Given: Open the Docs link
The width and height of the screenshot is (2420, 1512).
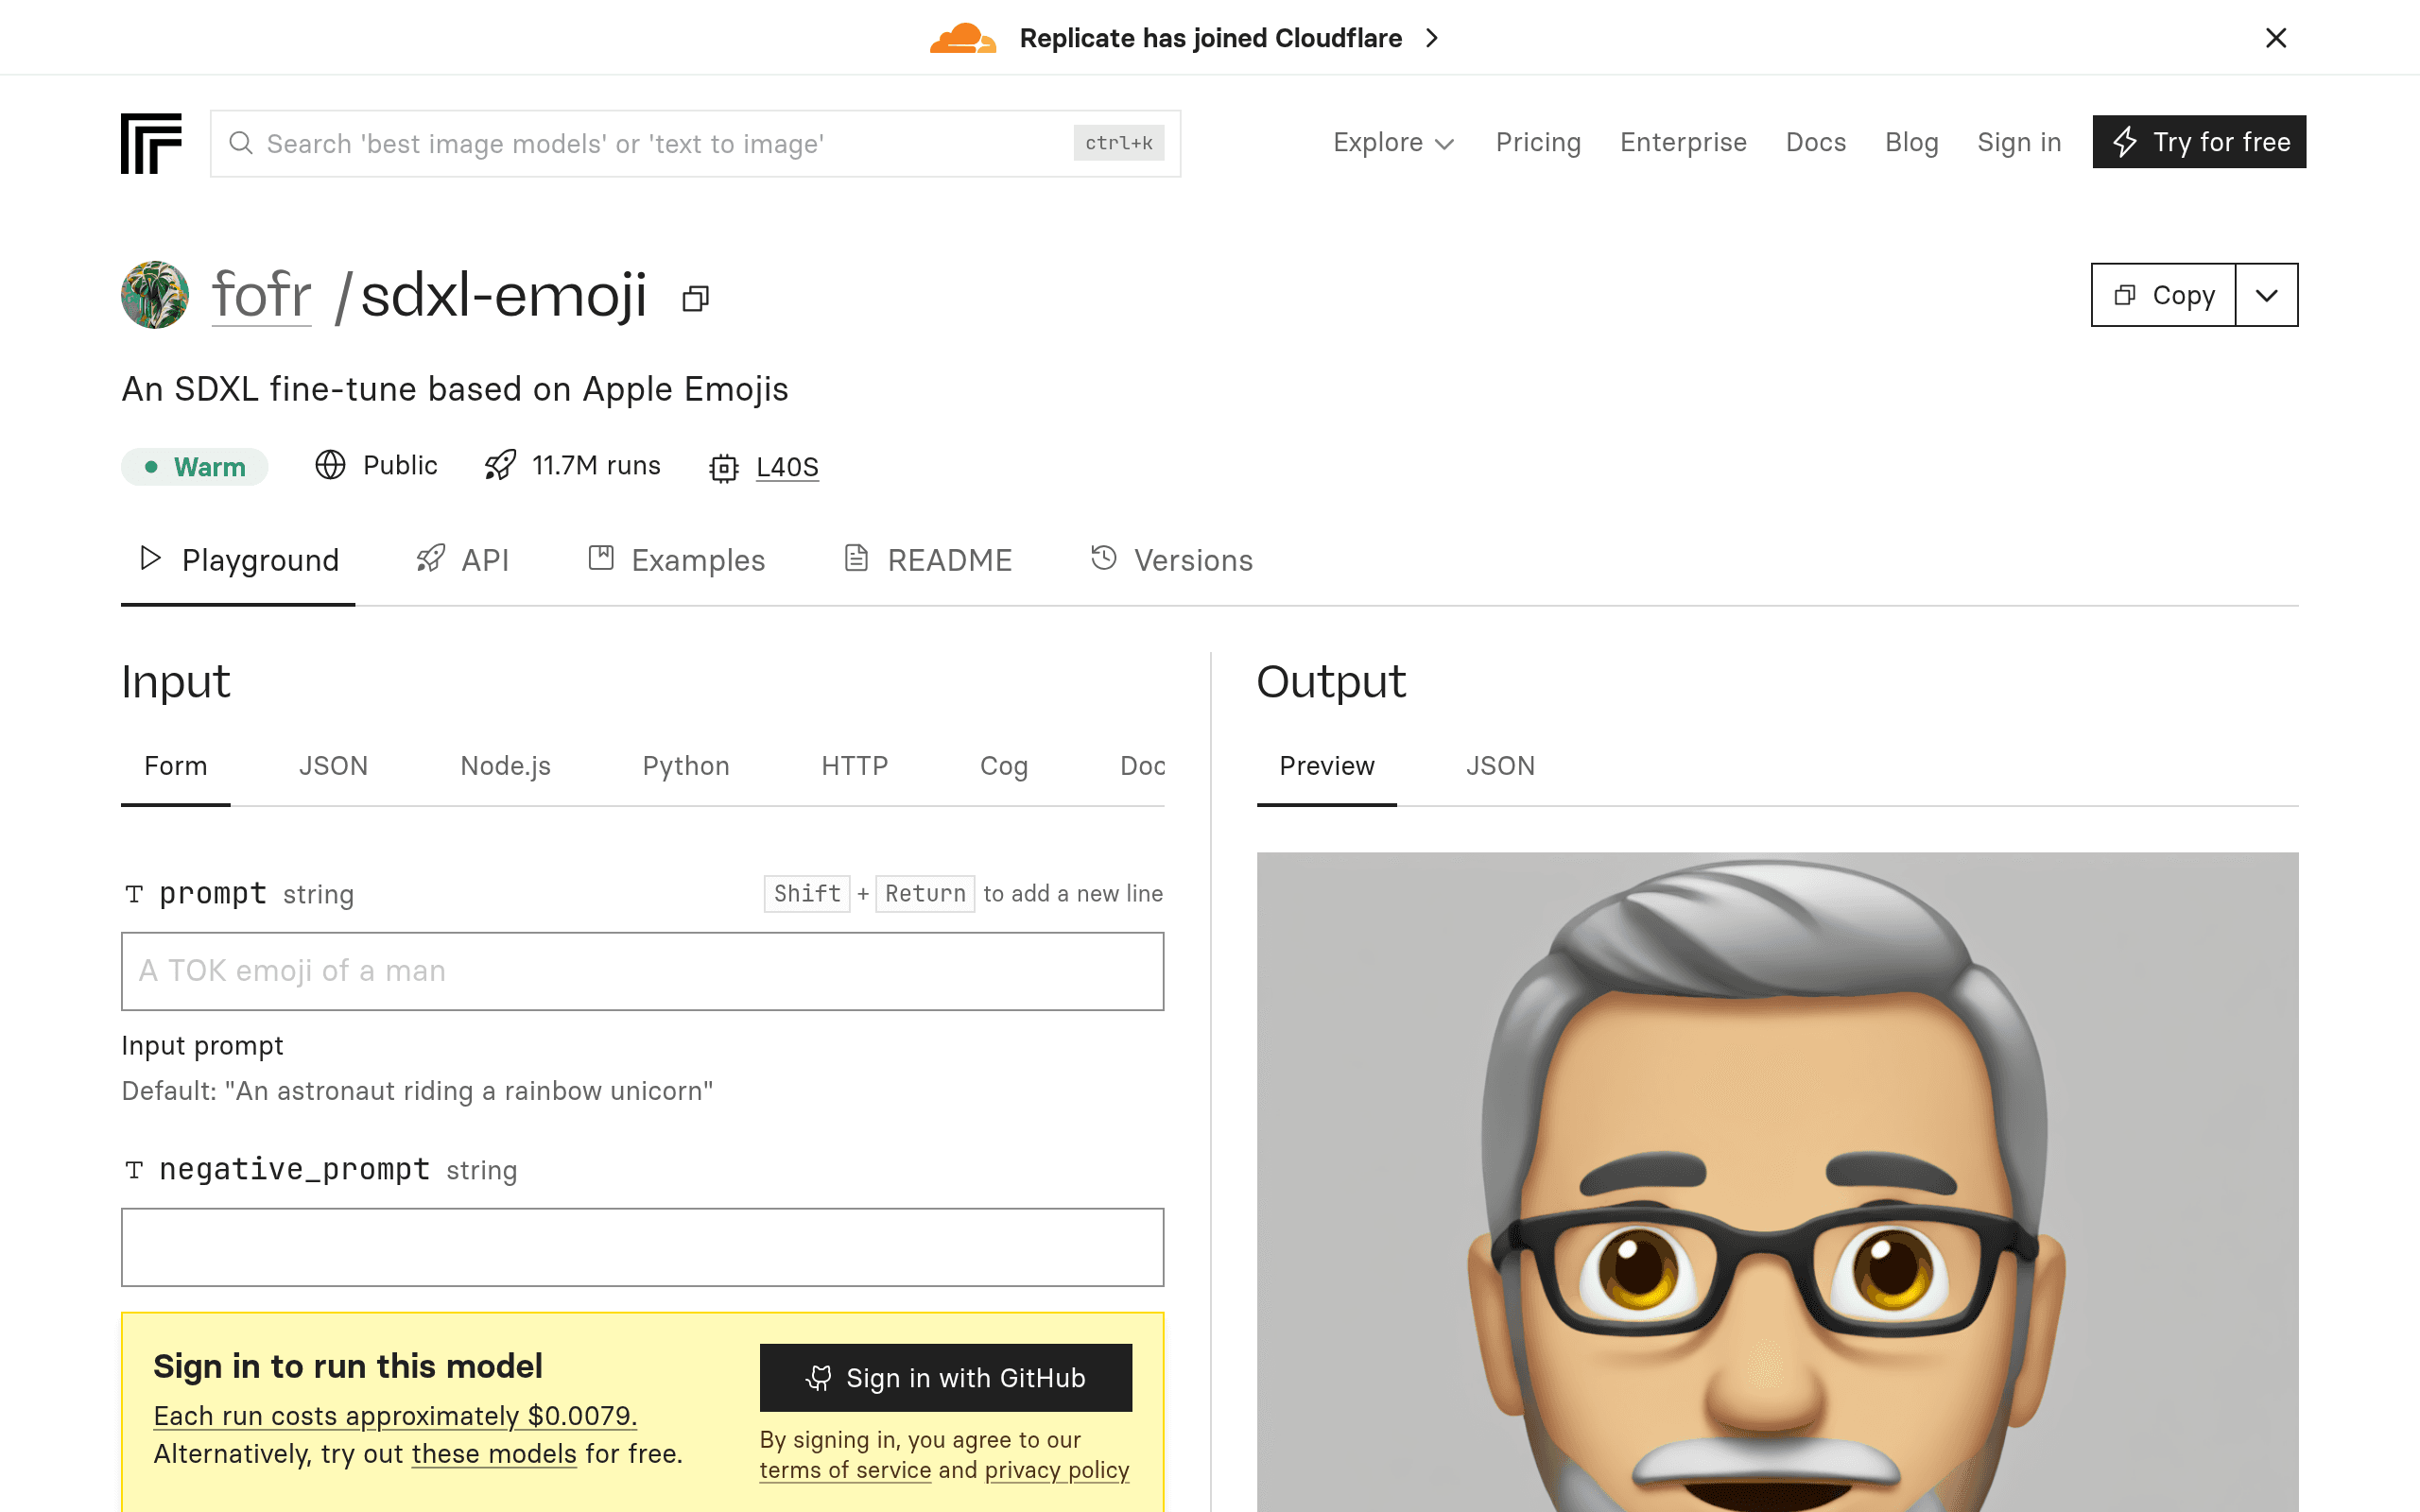Looking at the screenshot, I should point(1816,142).
